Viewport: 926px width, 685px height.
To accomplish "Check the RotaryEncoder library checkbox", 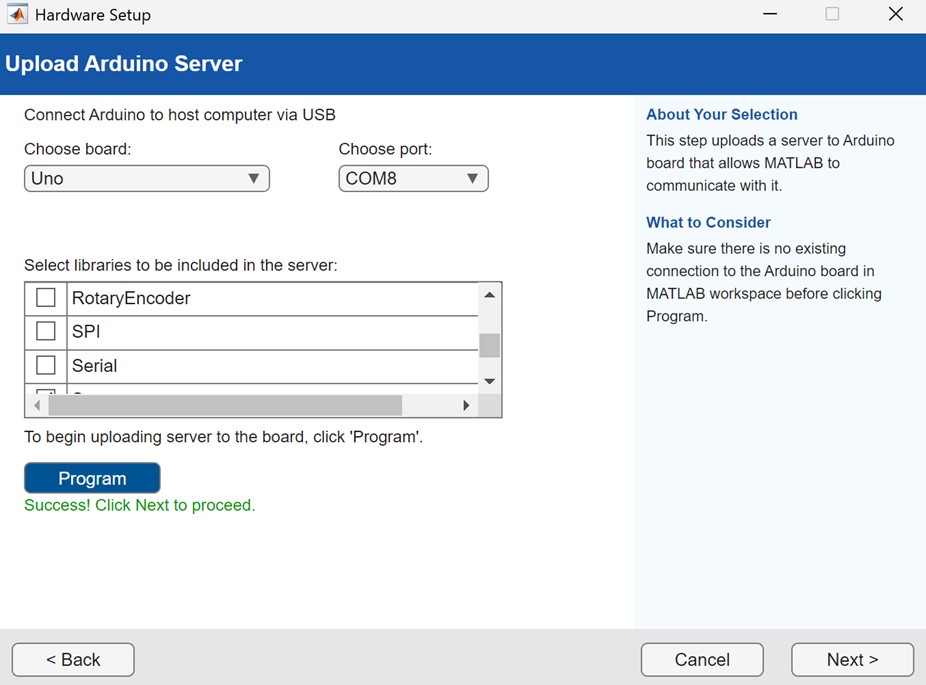I will point(43,297).
